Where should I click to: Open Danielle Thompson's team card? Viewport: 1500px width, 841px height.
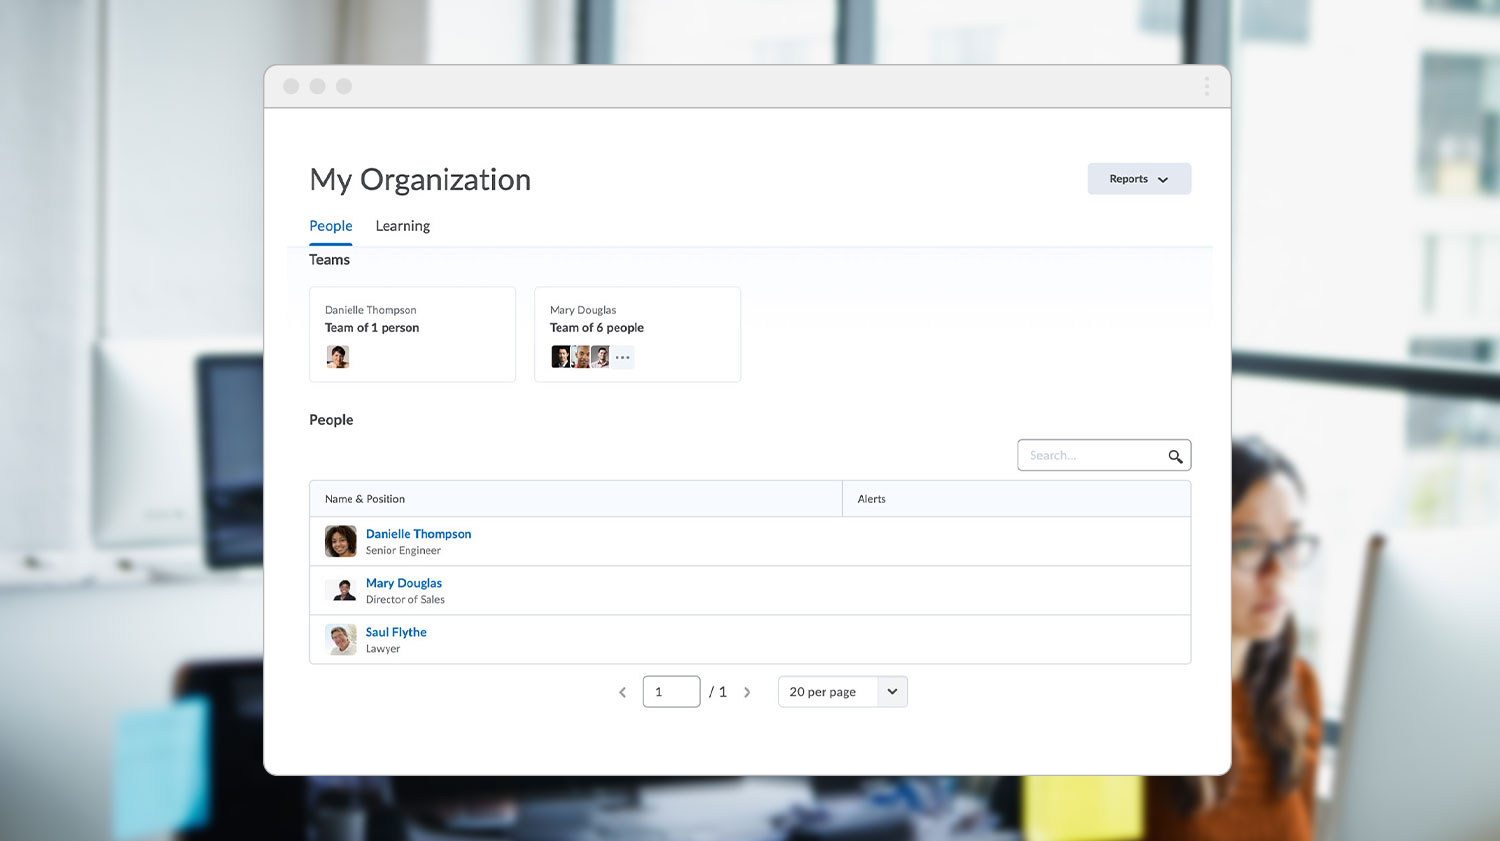click(412, 334)
